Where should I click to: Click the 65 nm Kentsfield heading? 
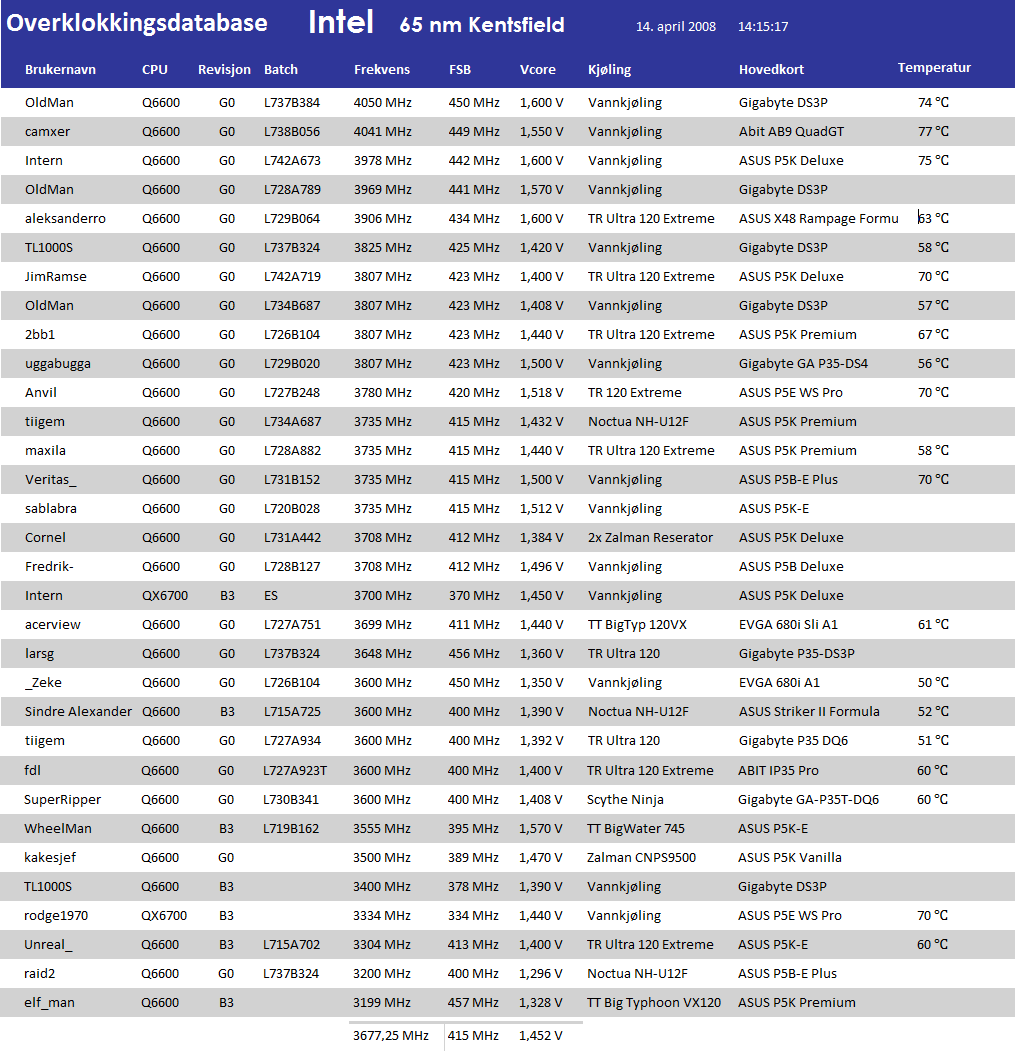482,25
